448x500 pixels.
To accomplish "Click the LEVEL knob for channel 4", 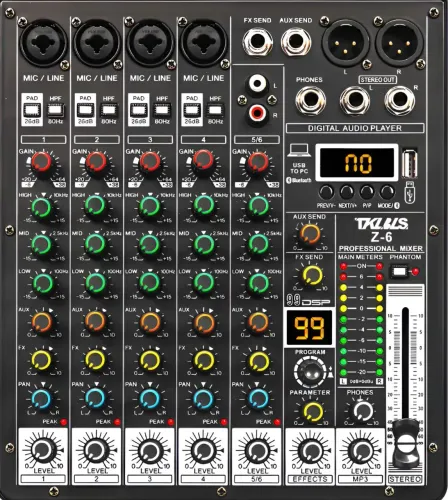I will [x=203, y=451].
